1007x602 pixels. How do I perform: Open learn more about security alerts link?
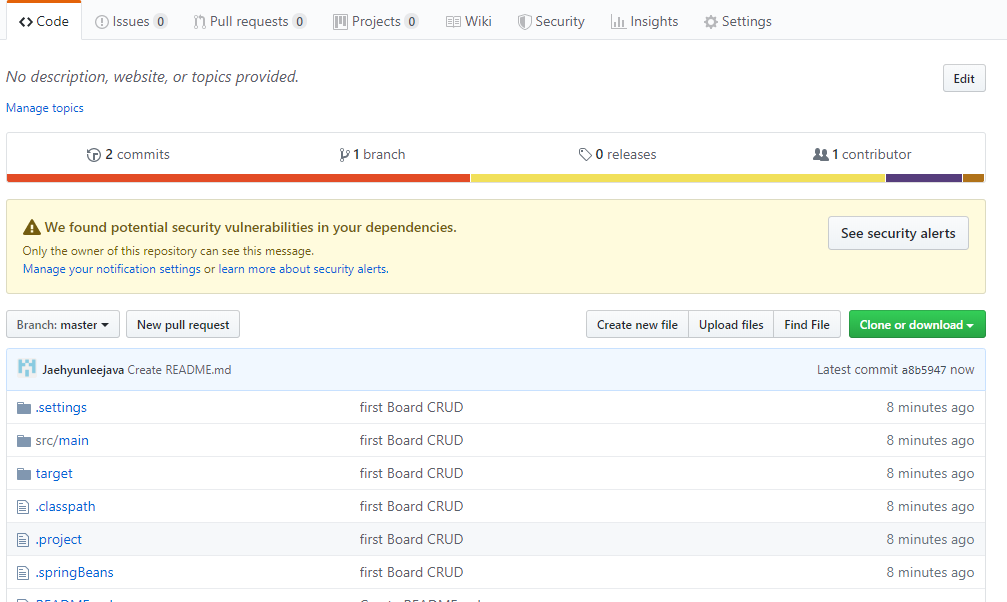(x=303, y=269)
